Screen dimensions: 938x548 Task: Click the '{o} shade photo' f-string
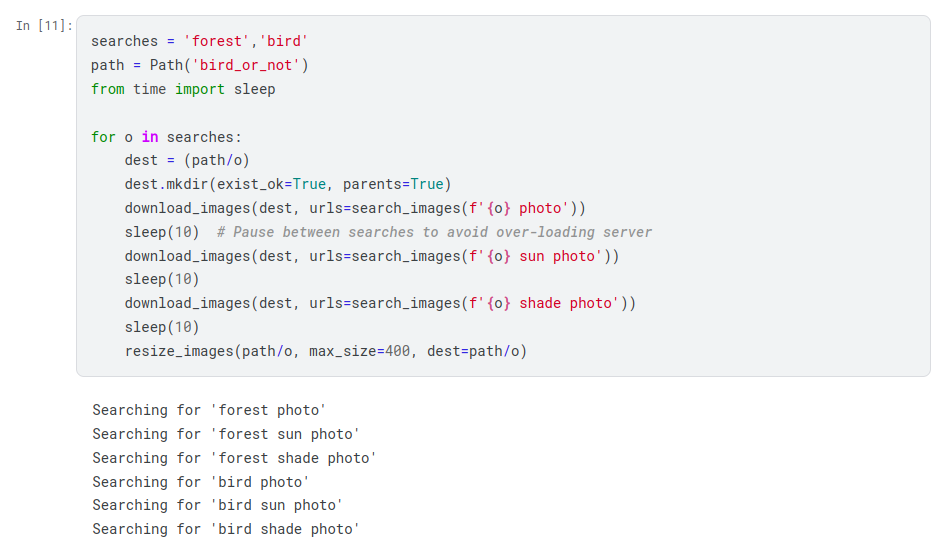[552, 303]
